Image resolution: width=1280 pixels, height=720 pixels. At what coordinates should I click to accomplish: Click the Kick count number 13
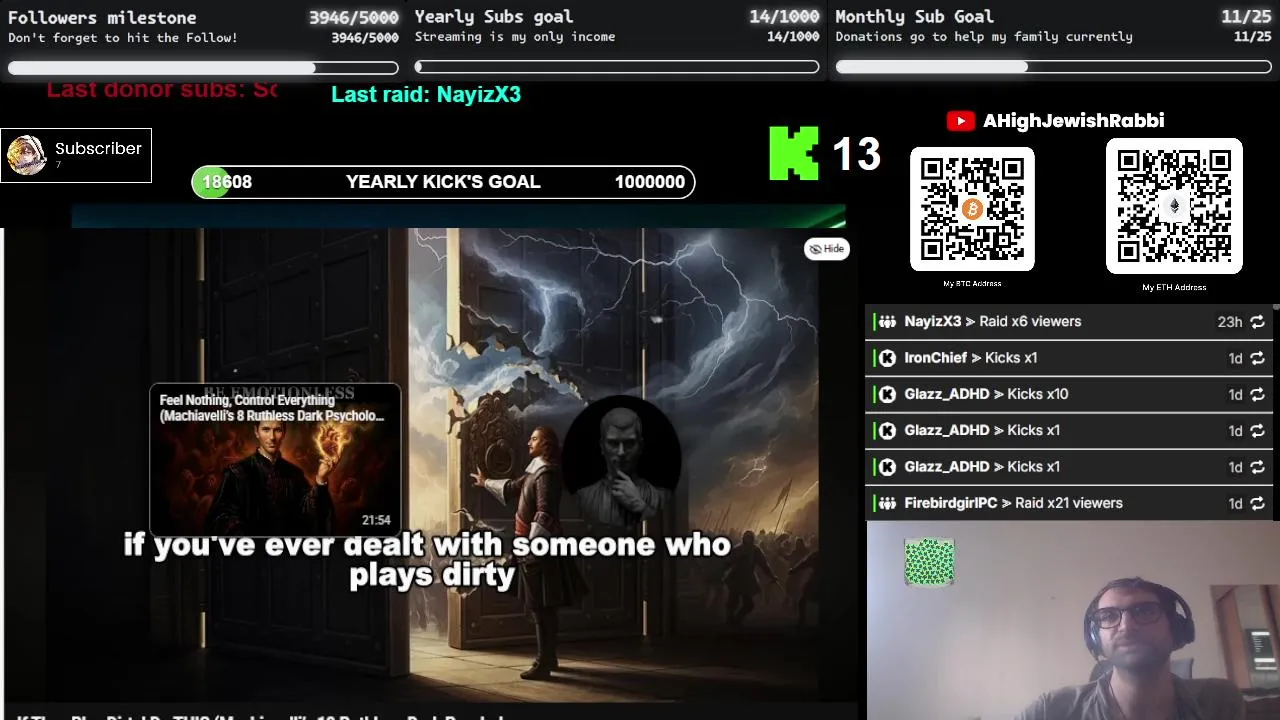click(856, 154)
